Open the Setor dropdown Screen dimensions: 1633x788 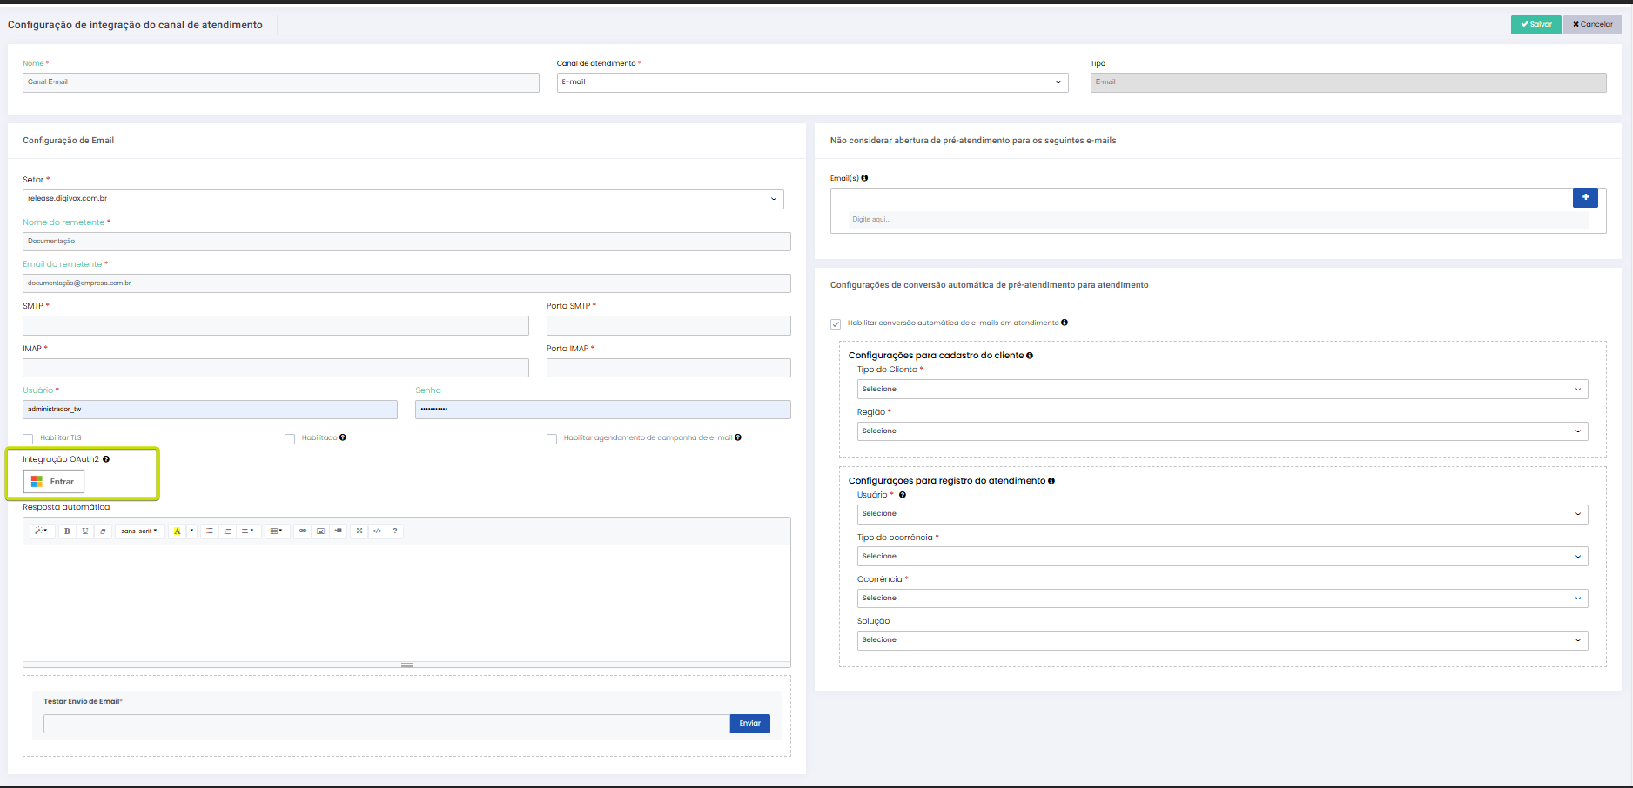pos(402,199)
